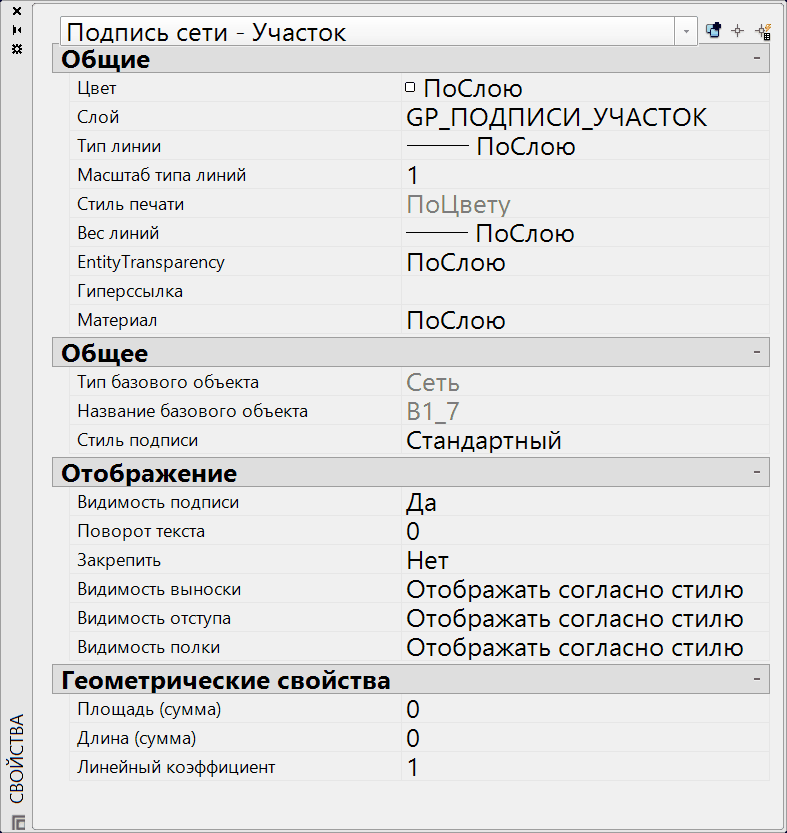Collapse the Общие section

(757, 58)
